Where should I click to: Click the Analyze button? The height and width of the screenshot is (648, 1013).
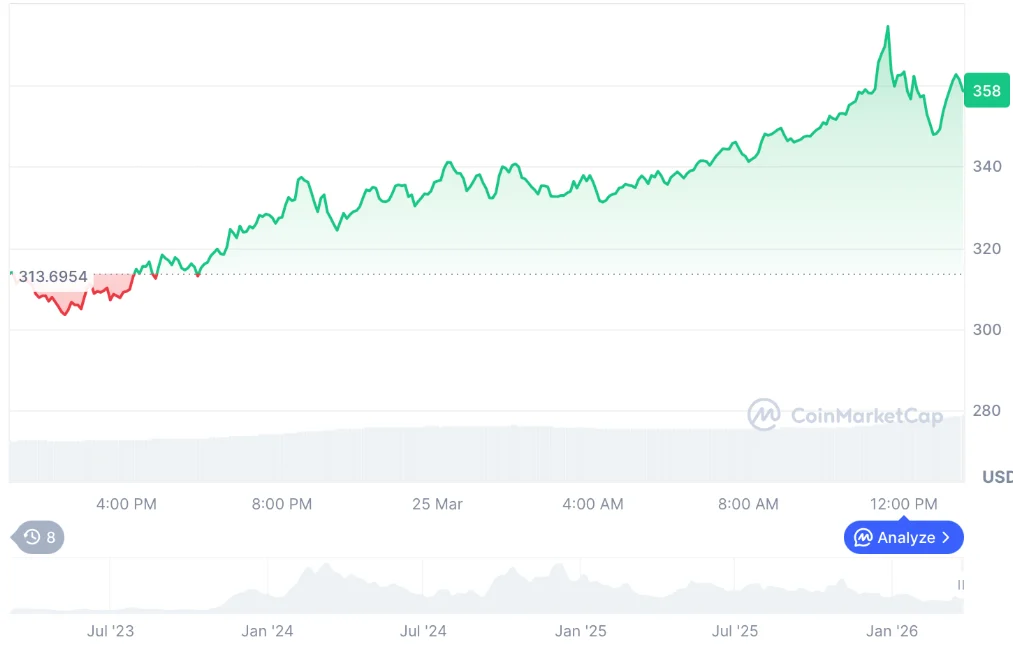pos(903,537)
